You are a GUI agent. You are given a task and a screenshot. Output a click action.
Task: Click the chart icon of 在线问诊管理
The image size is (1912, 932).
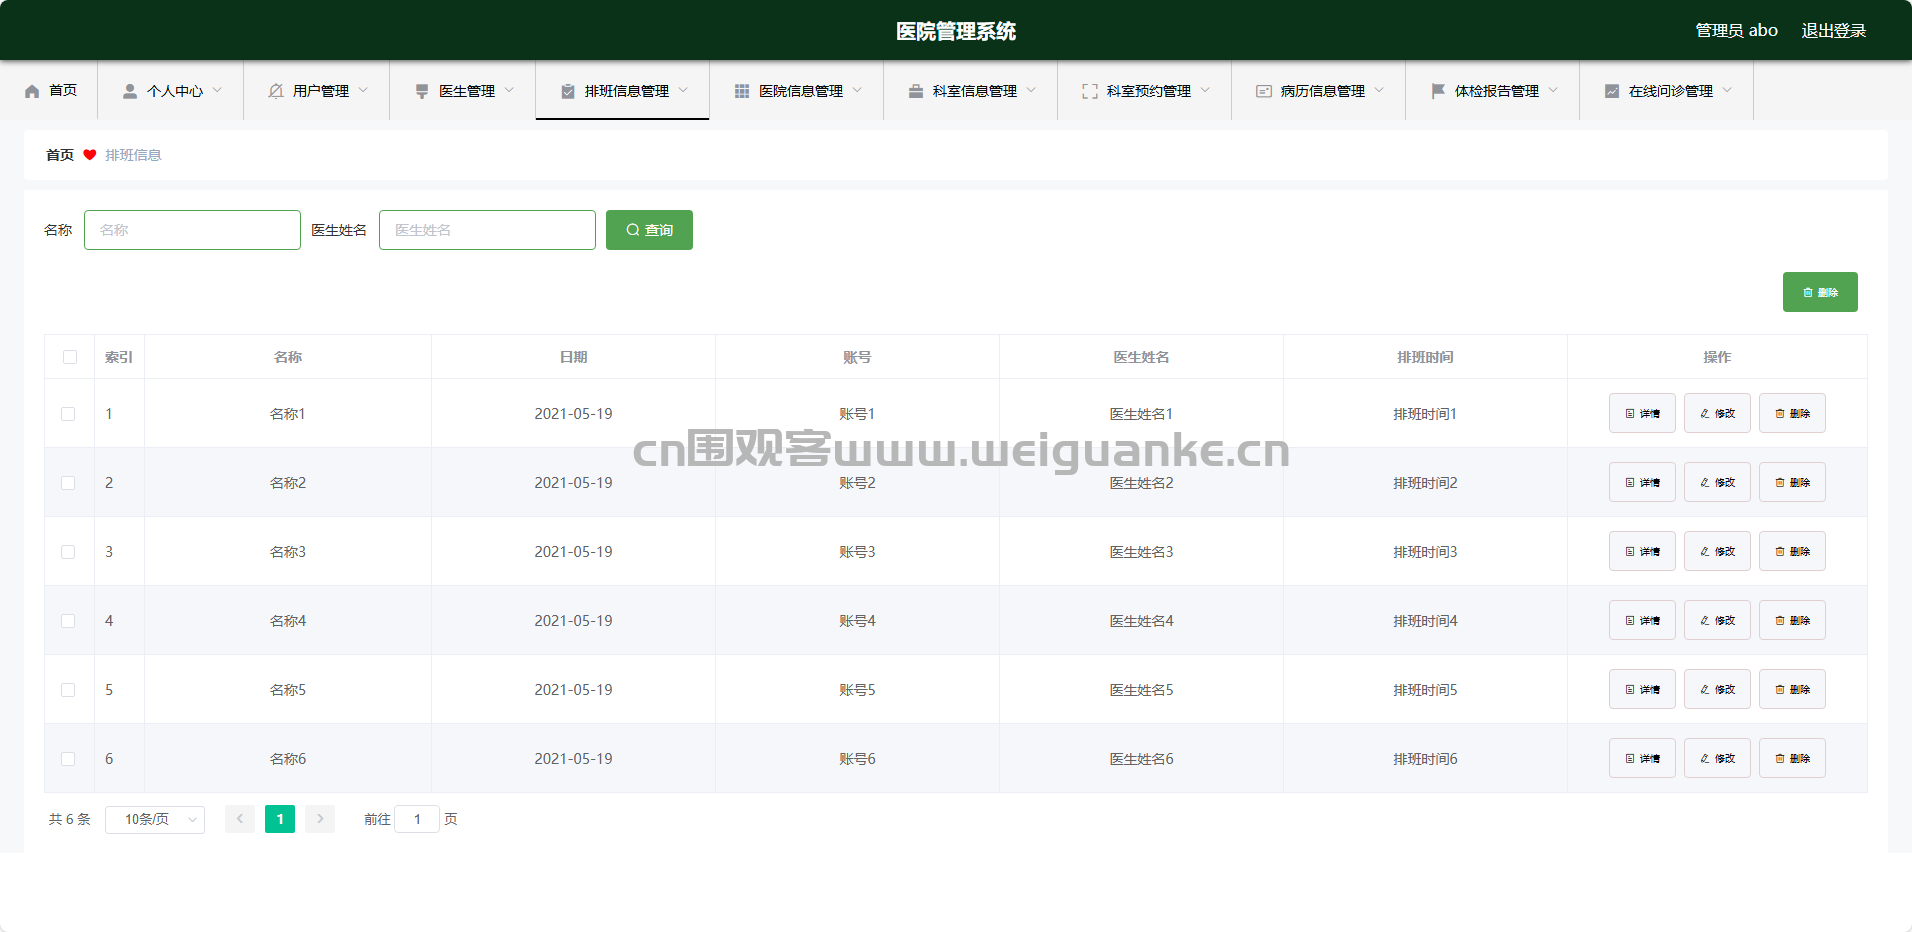click(x=1612, y=91)
